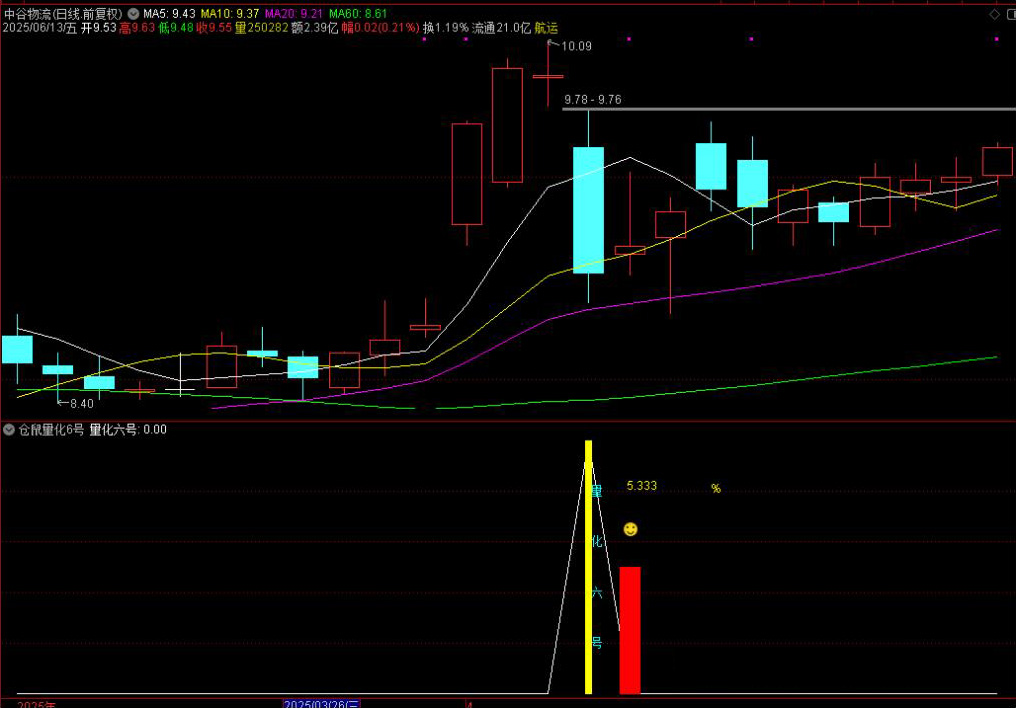This screenshot has width=1016, height=708.
Task: Click the 10.09 high price label
Action: point(577,46)
